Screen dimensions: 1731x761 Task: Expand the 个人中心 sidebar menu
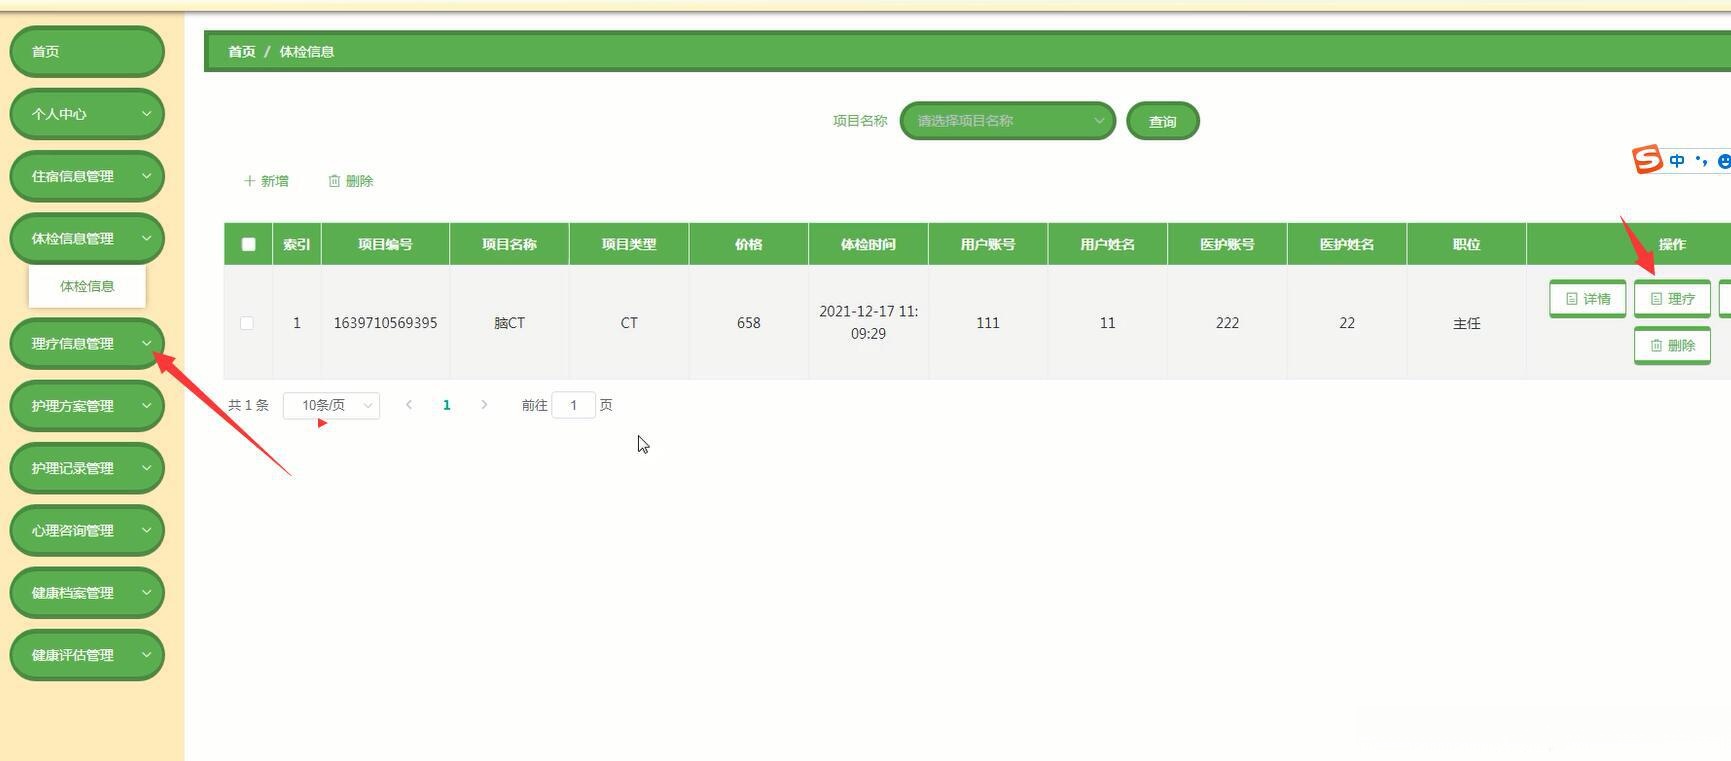tap(87, 114)
